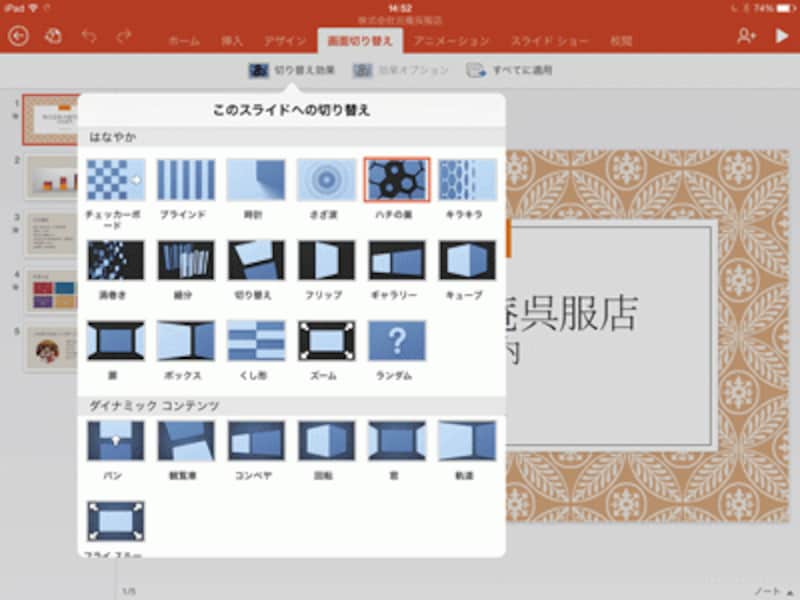The image size is (800, 600).
Task: Select the チェッカーボード checkerboard transition
Action: 116,180
